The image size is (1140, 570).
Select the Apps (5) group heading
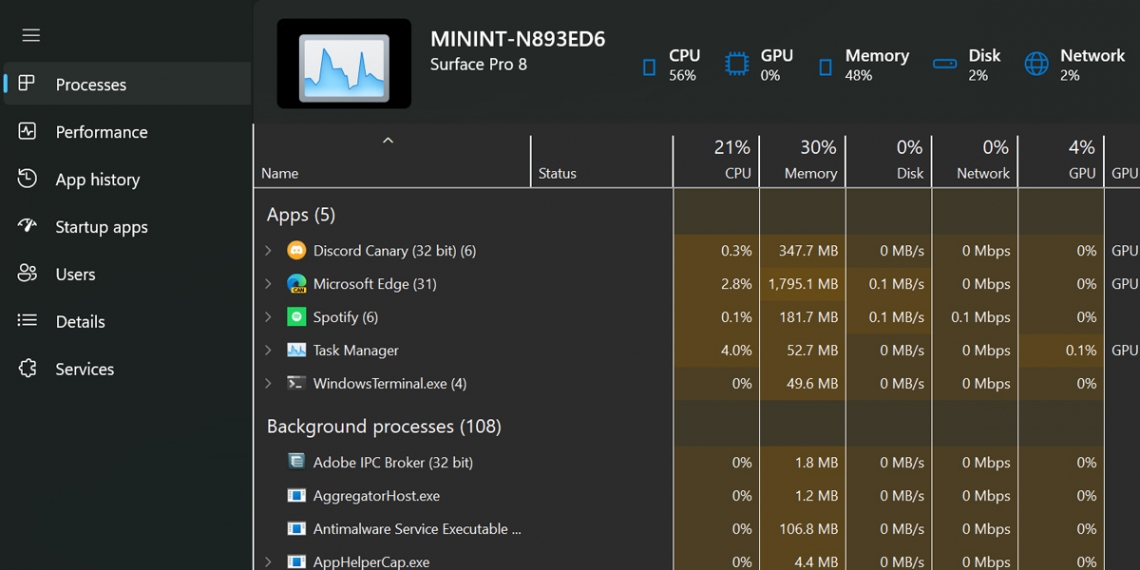coord(301,214)
